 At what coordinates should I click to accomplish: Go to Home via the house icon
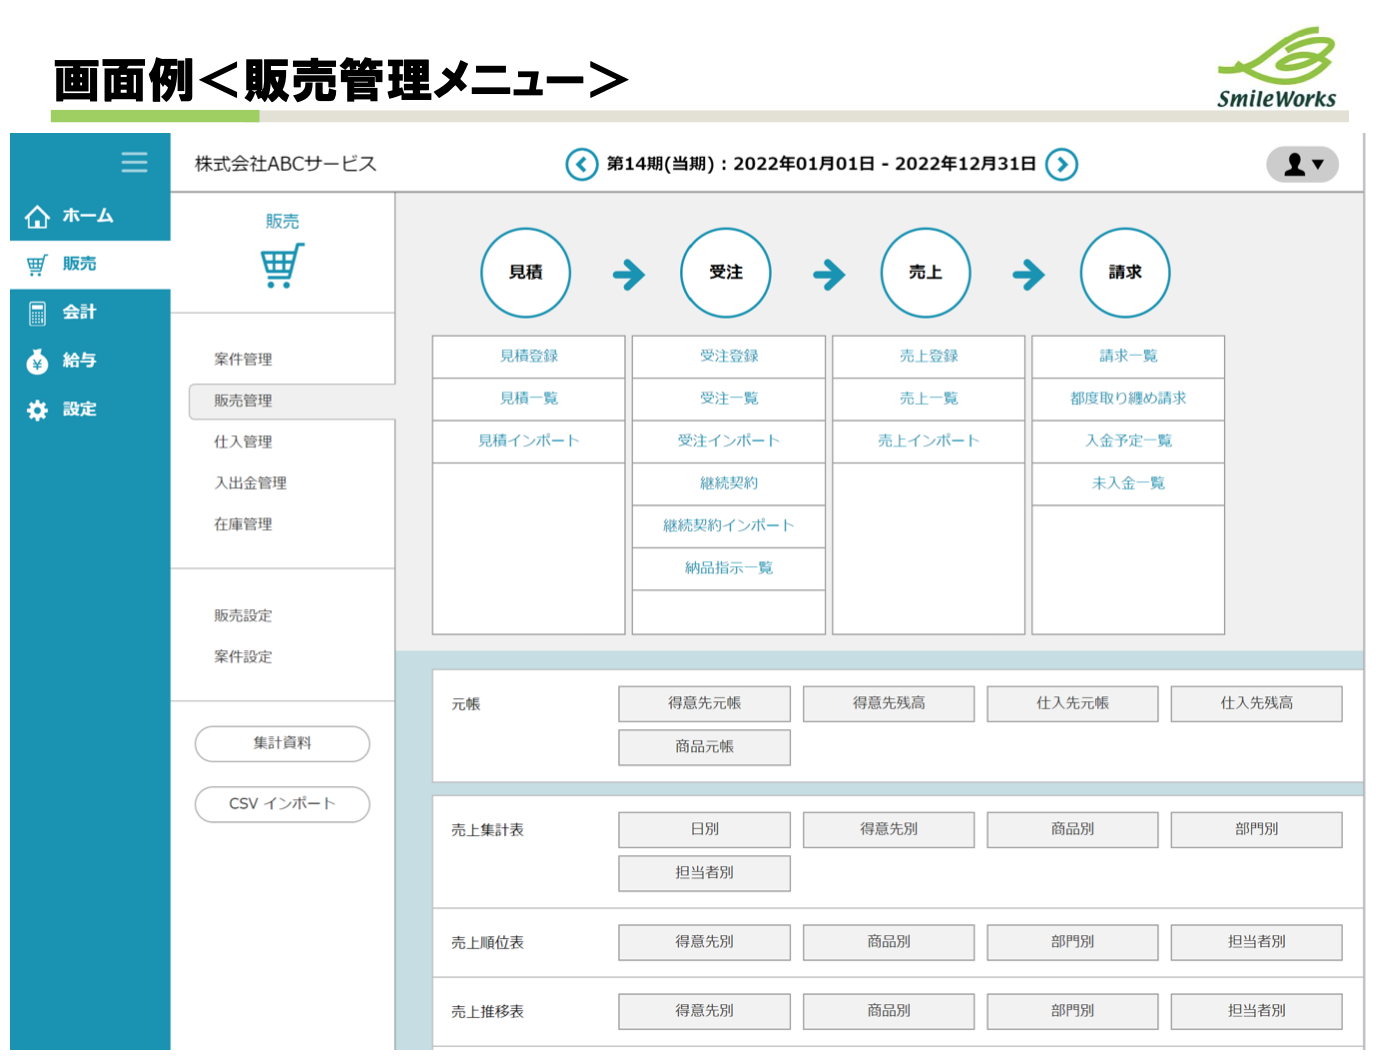coord(37,216)
